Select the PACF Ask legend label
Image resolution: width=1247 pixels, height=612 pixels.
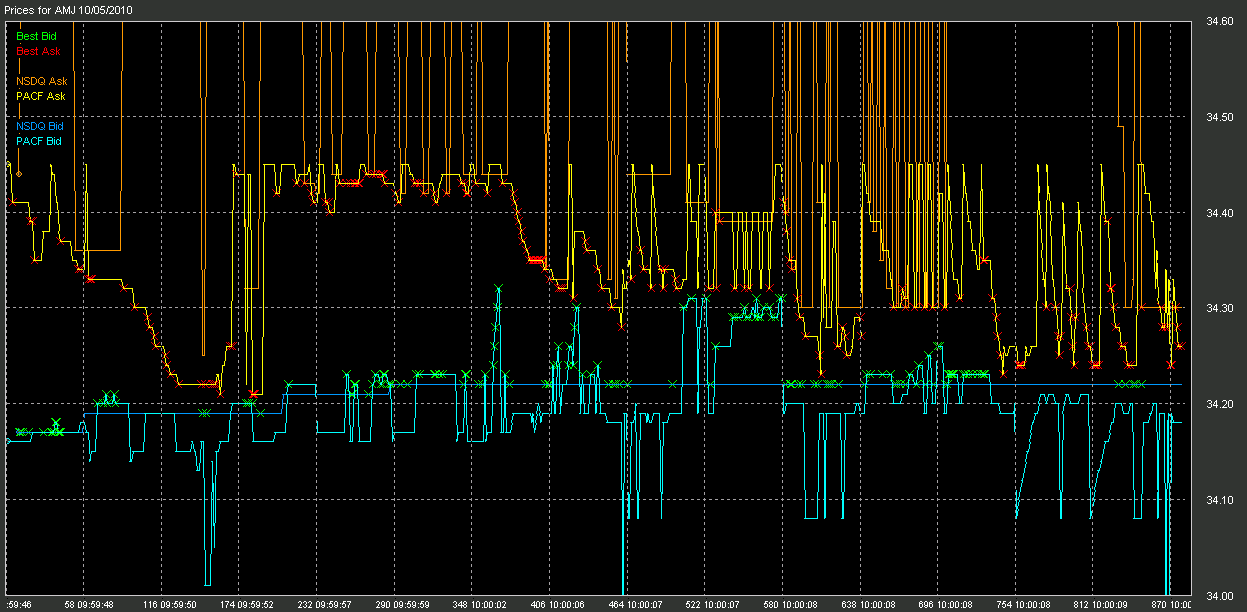pyautogui.click(x=40, y=96)
